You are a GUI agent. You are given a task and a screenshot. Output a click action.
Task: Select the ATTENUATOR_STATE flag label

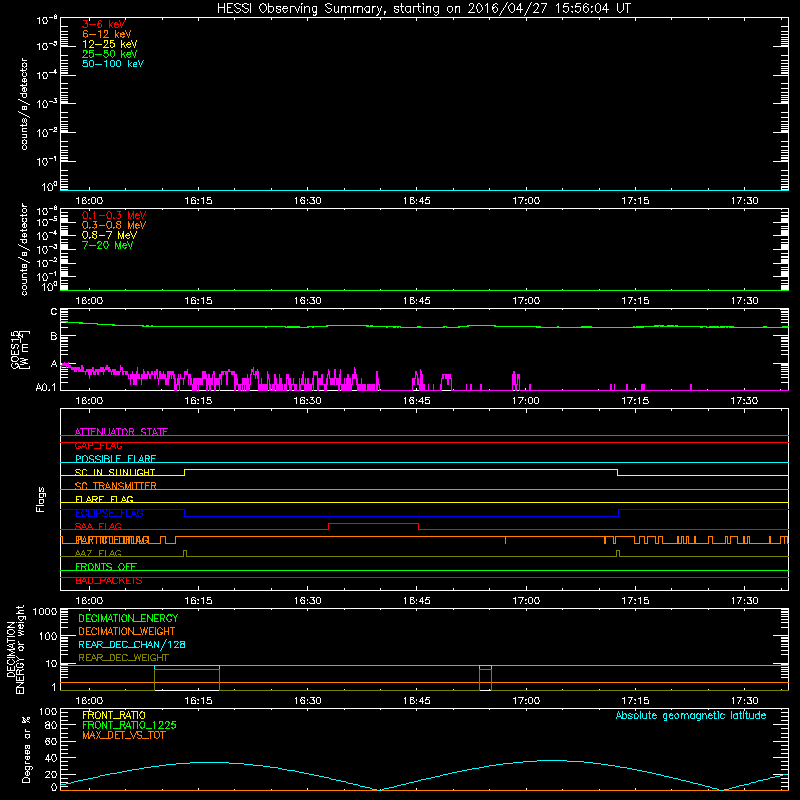[x=121, y=432]
